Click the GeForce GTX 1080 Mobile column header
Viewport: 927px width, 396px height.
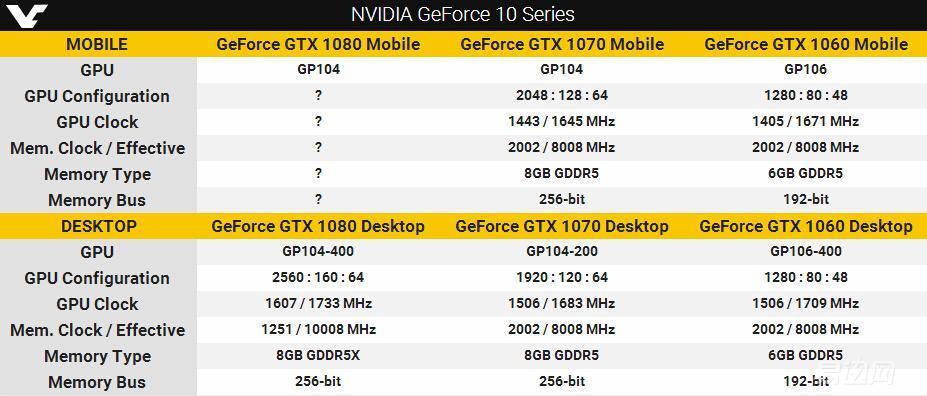[x=318, y=44]
